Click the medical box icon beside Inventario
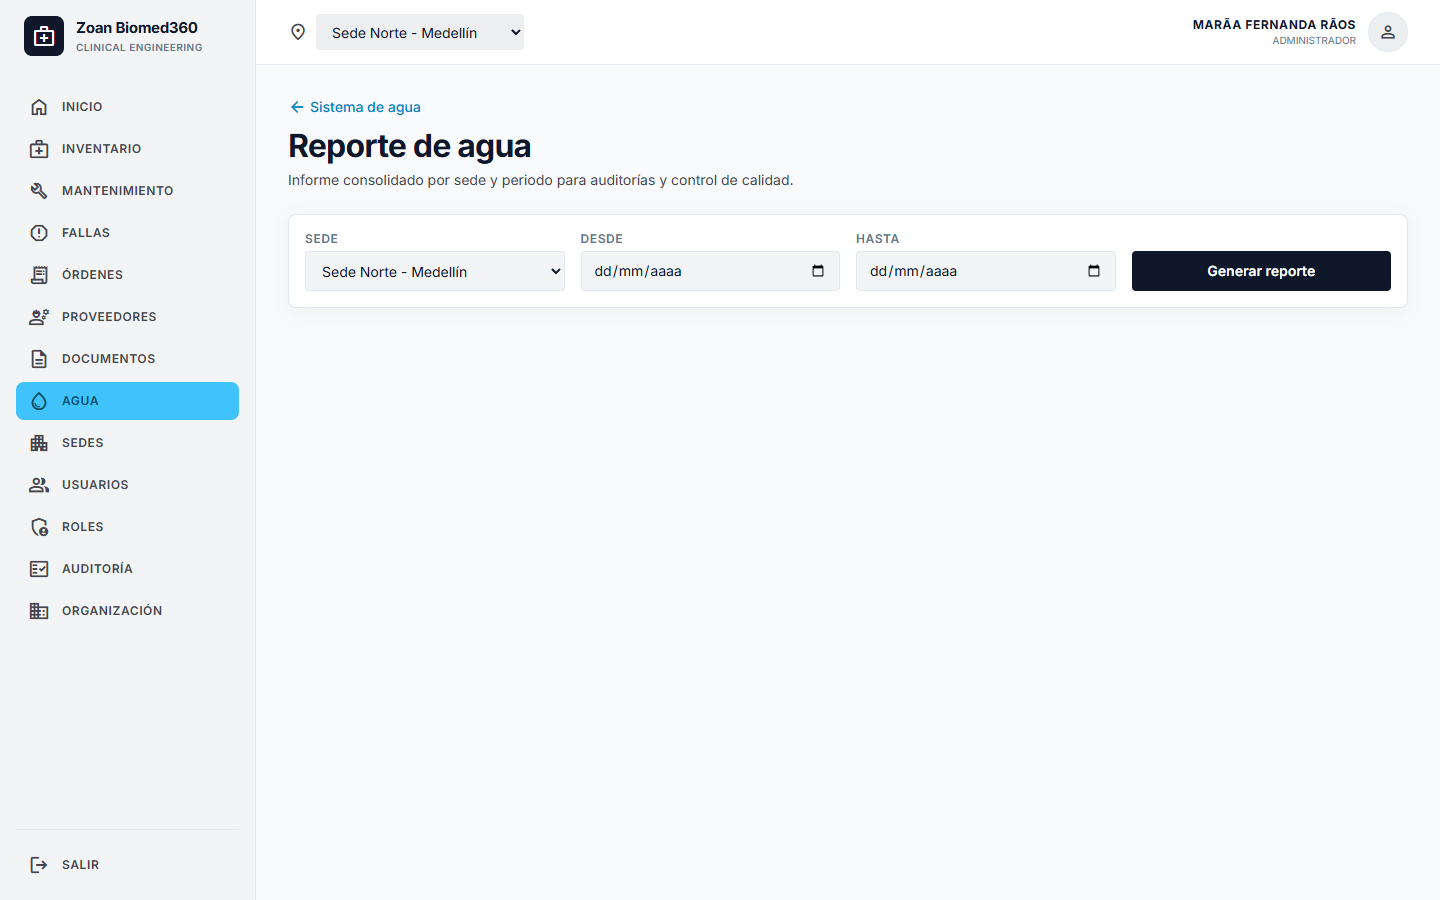Image resolution: width=1440 pixels, height=900 pixels. click(x=39, y=149)
